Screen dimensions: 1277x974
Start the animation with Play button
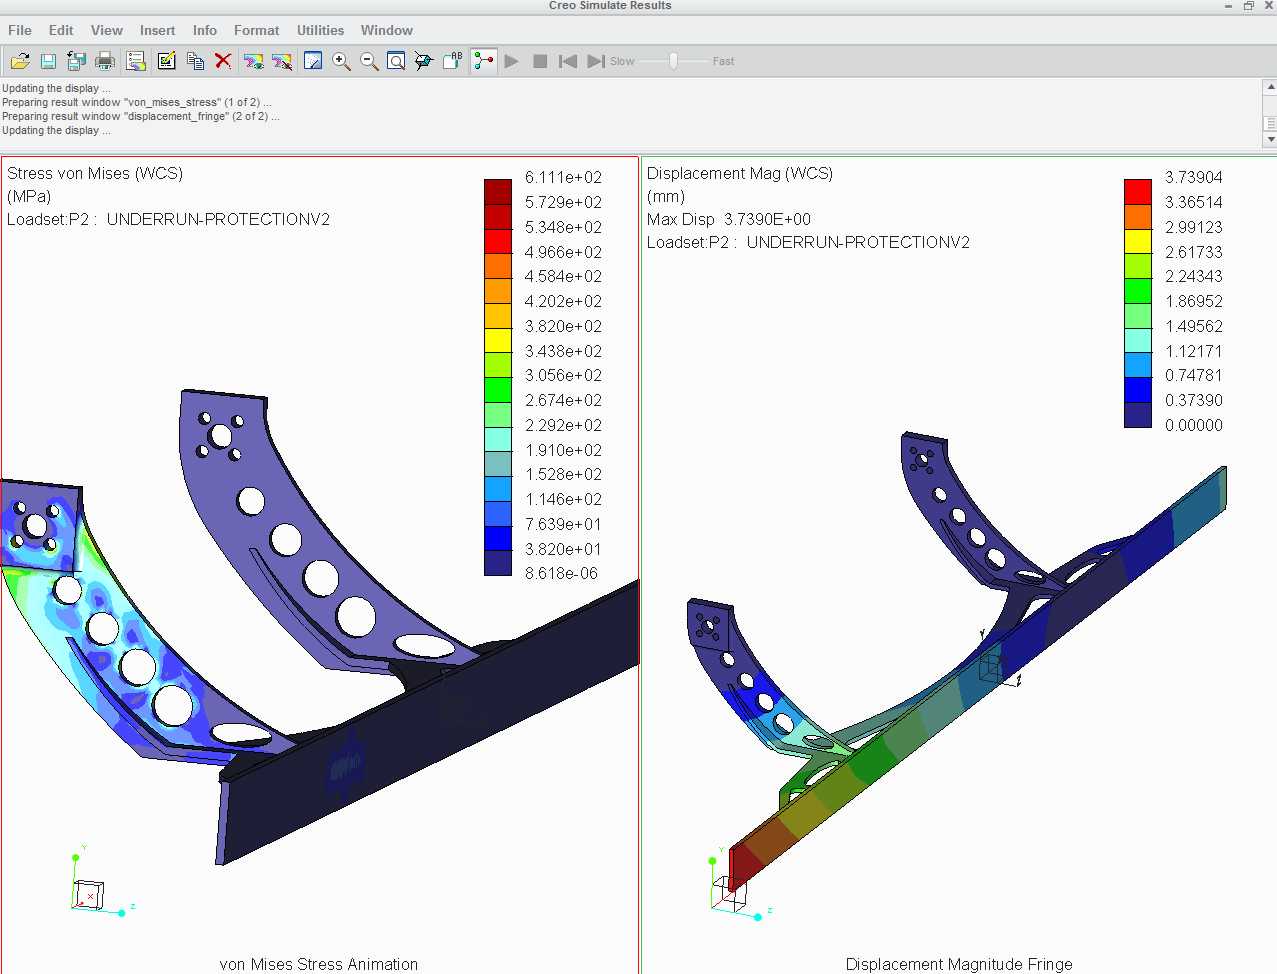(512, 61)
